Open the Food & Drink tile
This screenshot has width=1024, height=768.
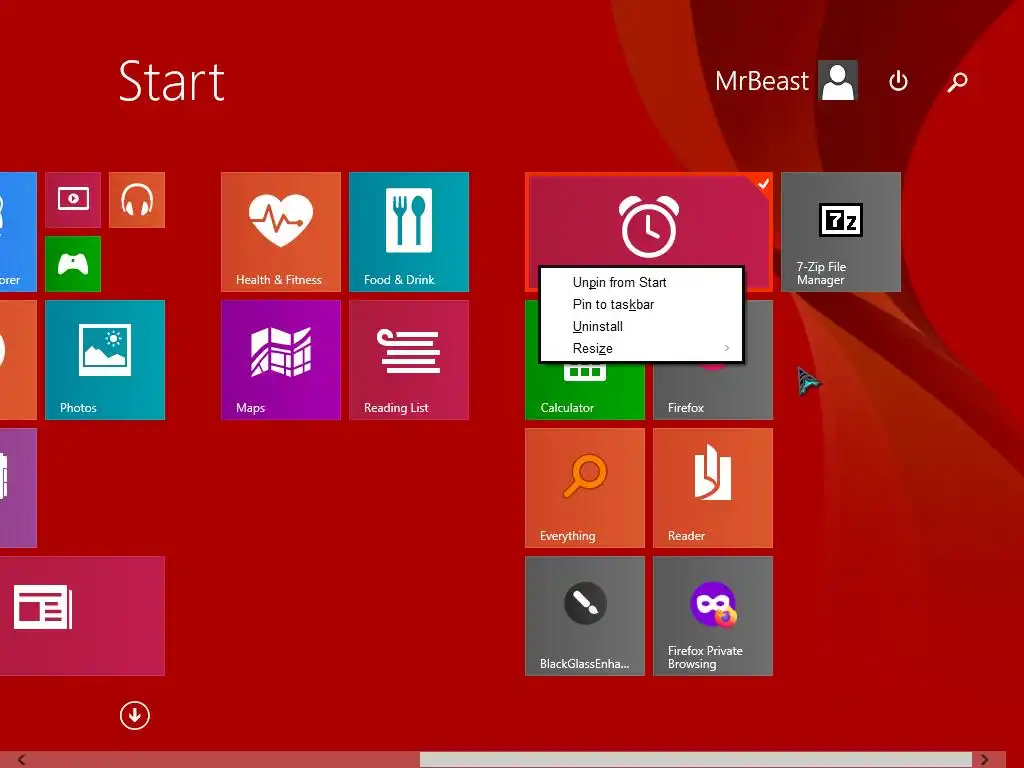click(x=409, y=232)
